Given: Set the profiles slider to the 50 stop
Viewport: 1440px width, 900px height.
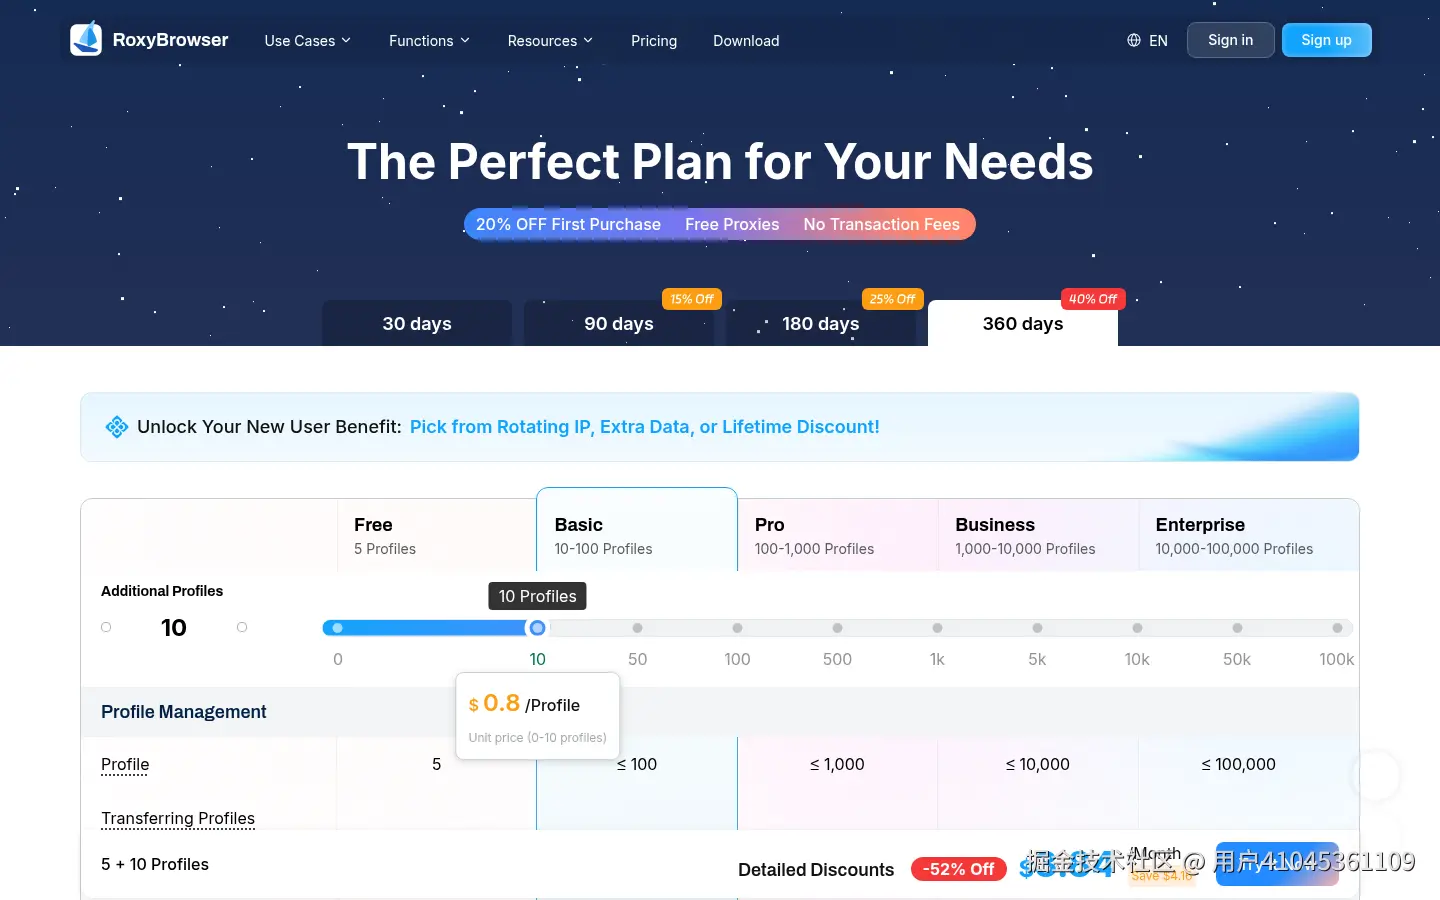Looking at the screenshot, I should pos(638,628).
